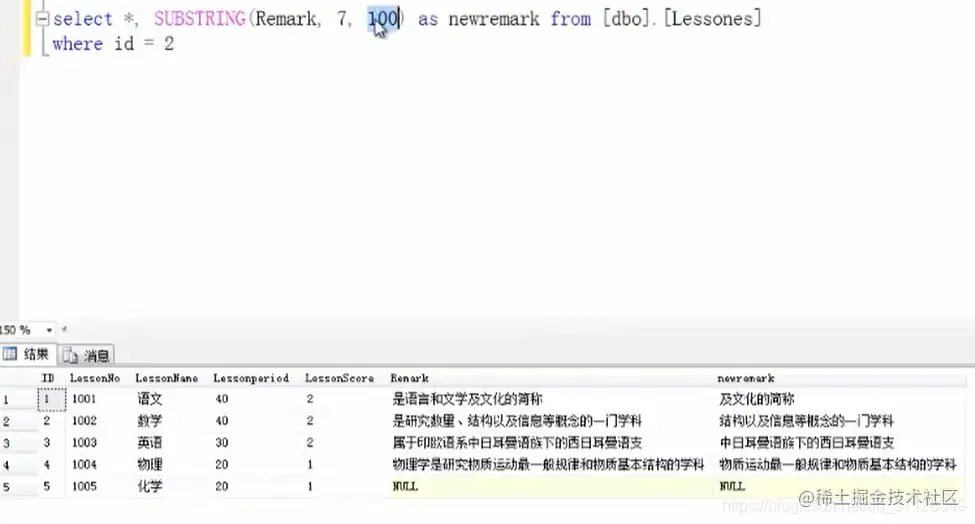The width and height of the screenshot is (975, 524).
Task: Select LessonName cell 语文
Action: [x=150, y=399]
